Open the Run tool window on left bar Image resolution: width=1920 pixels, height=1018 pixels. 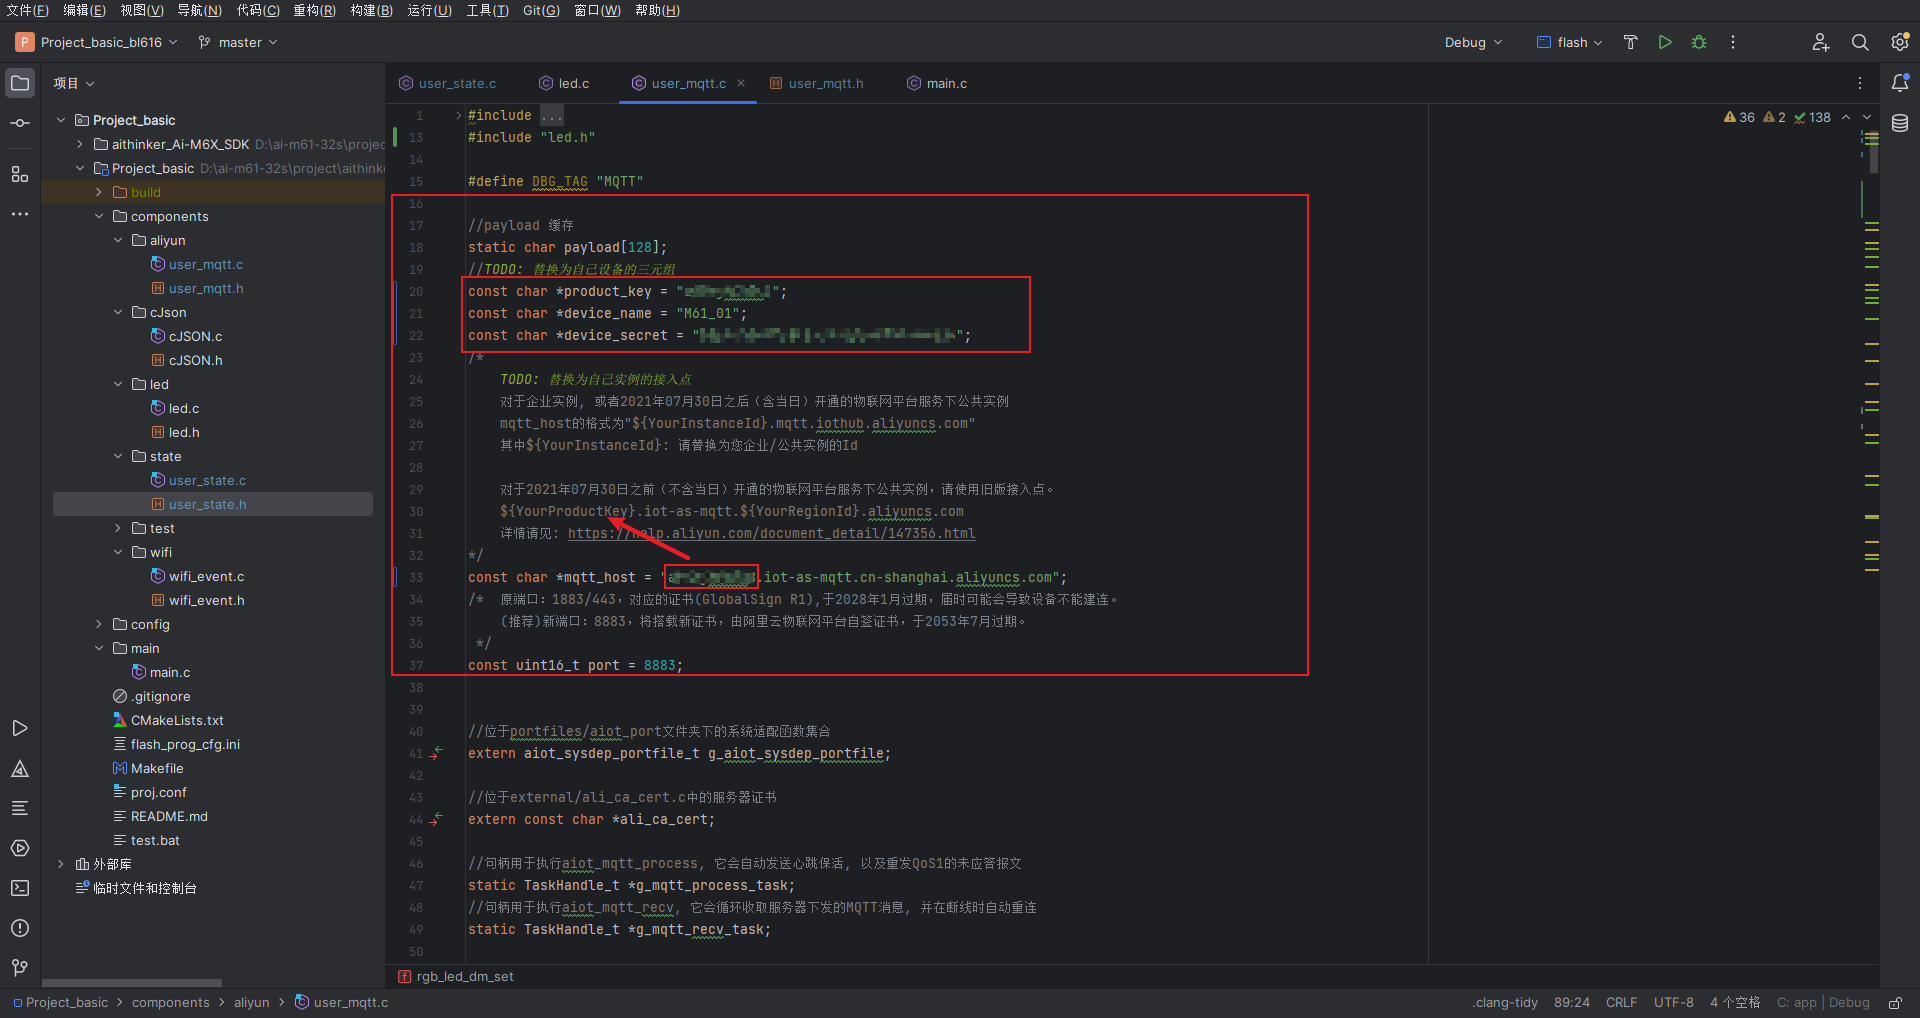pos(20,728)
